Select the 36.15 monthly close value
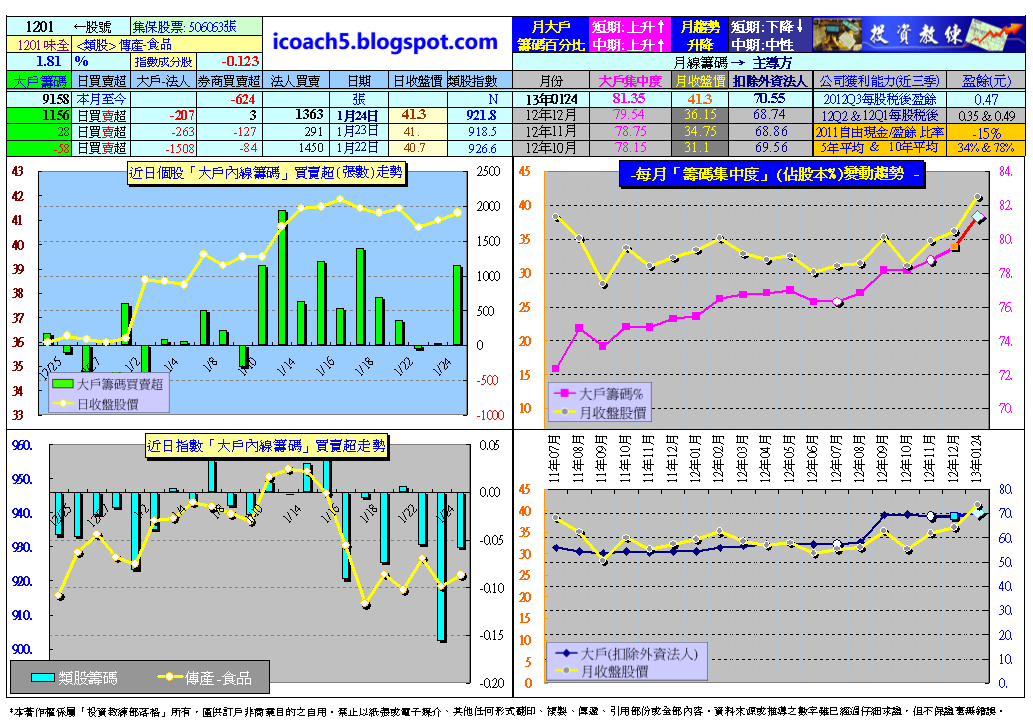This screenshot has width=1033, height=723. [x=700, y=115]
